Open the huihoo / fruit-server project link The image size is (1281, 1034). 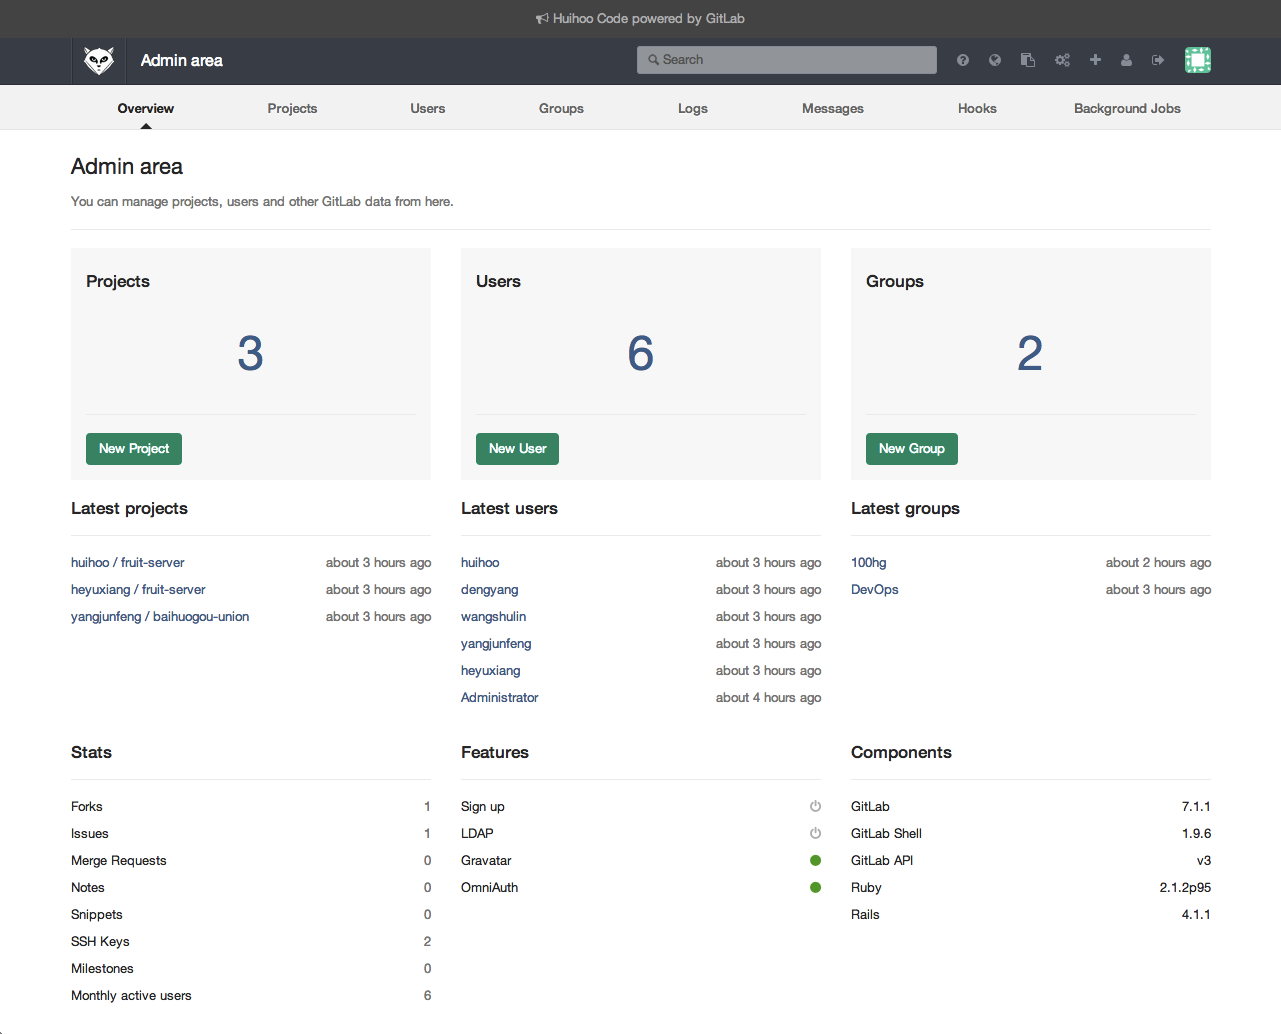pos(128,562)
